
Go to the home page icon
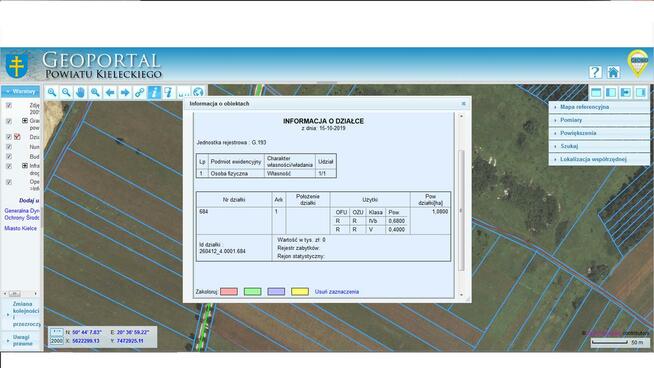(613, 72)
